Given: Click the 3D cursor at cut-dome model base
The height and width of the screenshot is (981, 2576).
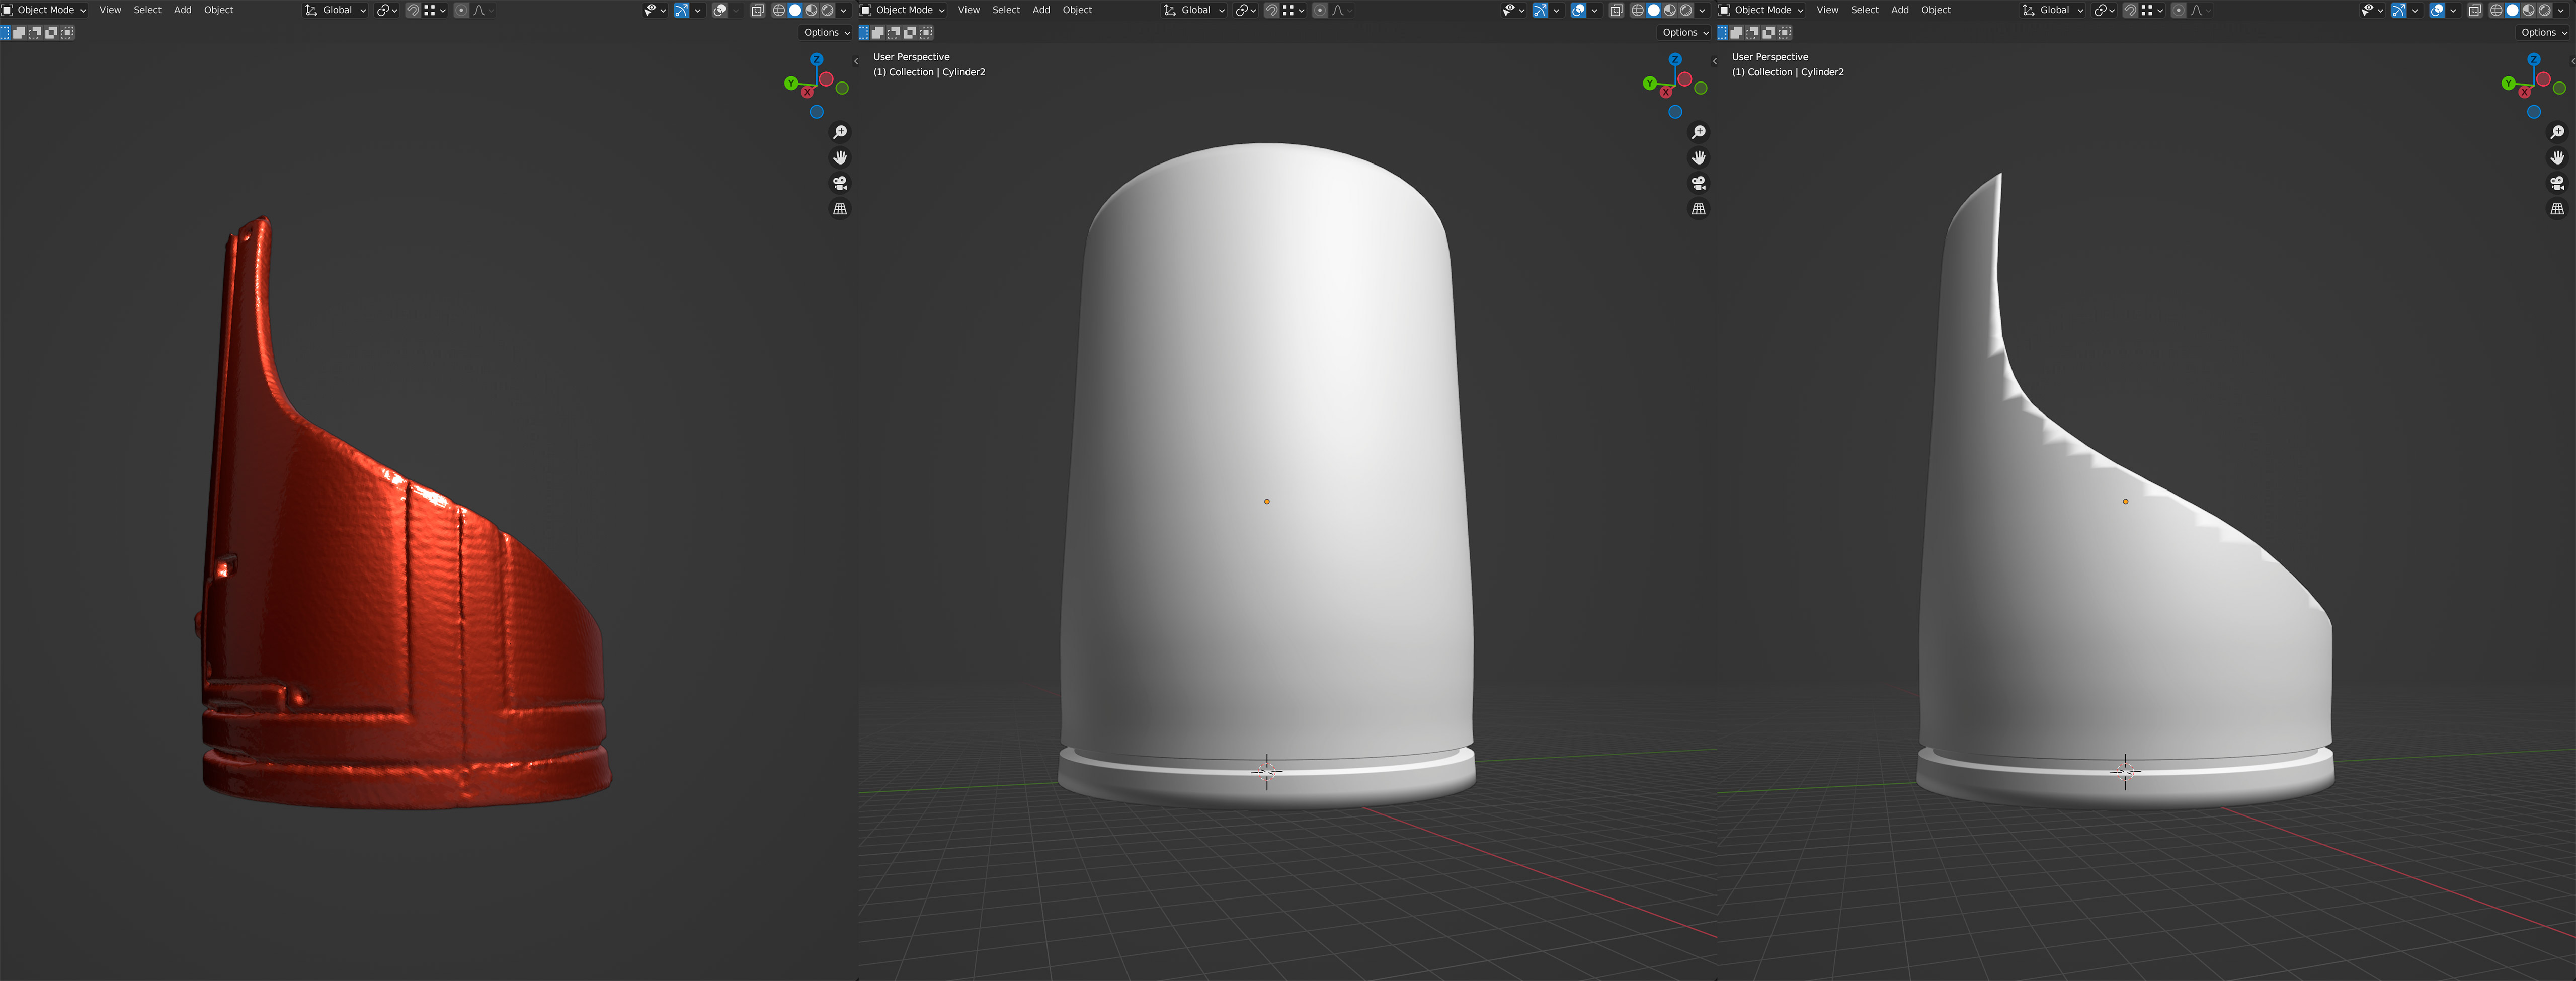Looking at the screenshot, I should [2125, 771].
